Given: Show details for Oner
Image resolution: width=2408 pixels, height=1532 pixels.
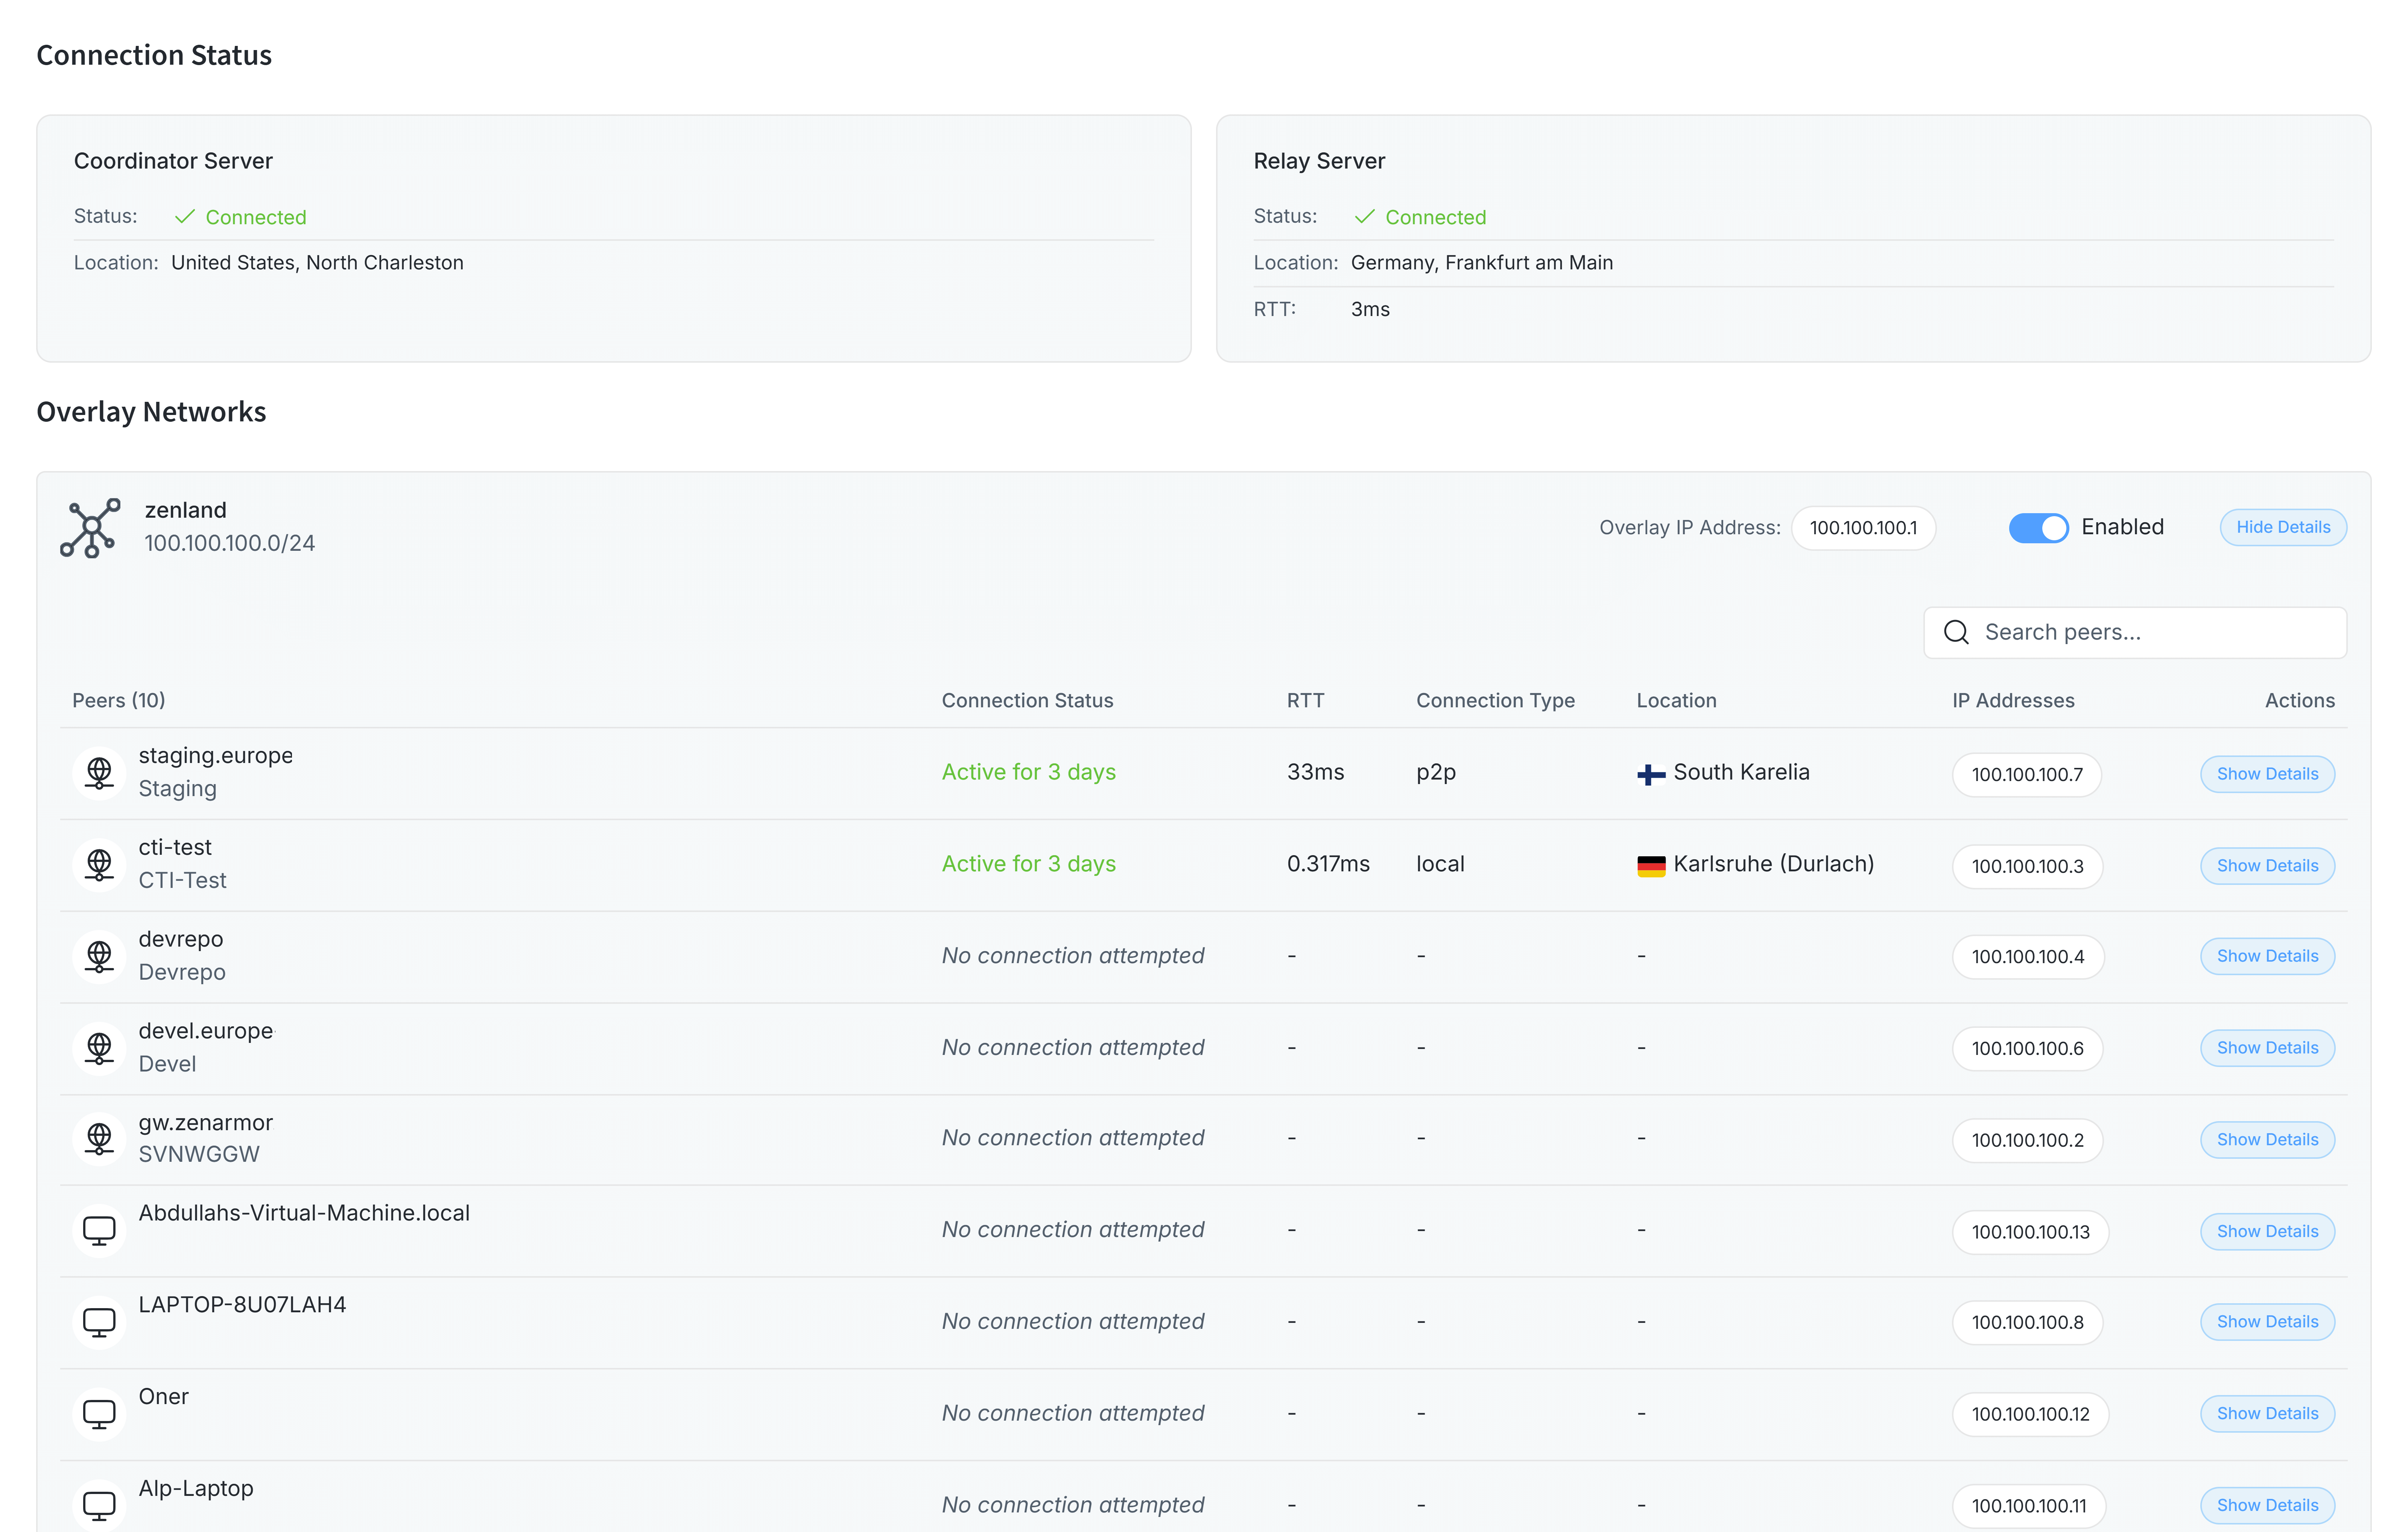Looking at the screenshot, I should [2267, 1414].
